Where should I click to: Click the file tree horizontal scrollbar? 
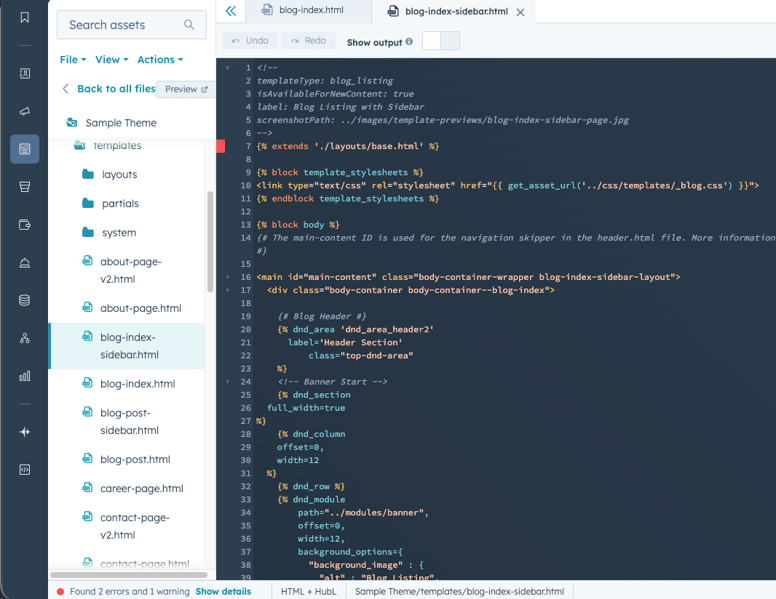click(x=129, y=575)
